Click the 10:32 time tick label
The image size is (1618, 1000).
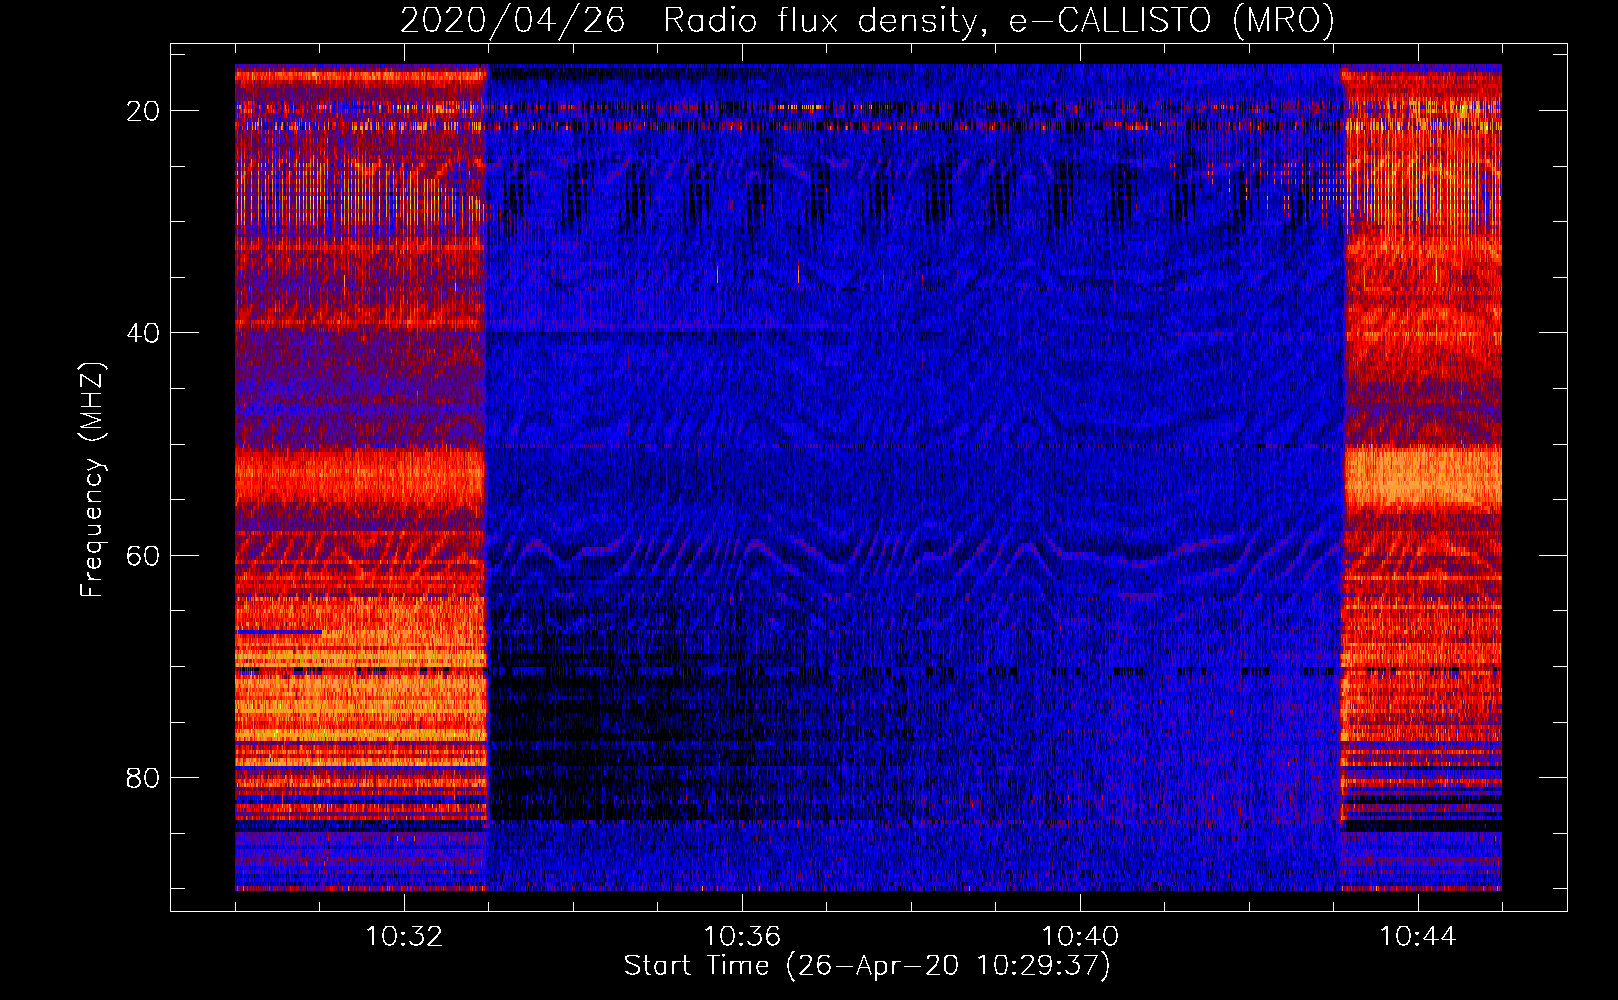(404, 937)
